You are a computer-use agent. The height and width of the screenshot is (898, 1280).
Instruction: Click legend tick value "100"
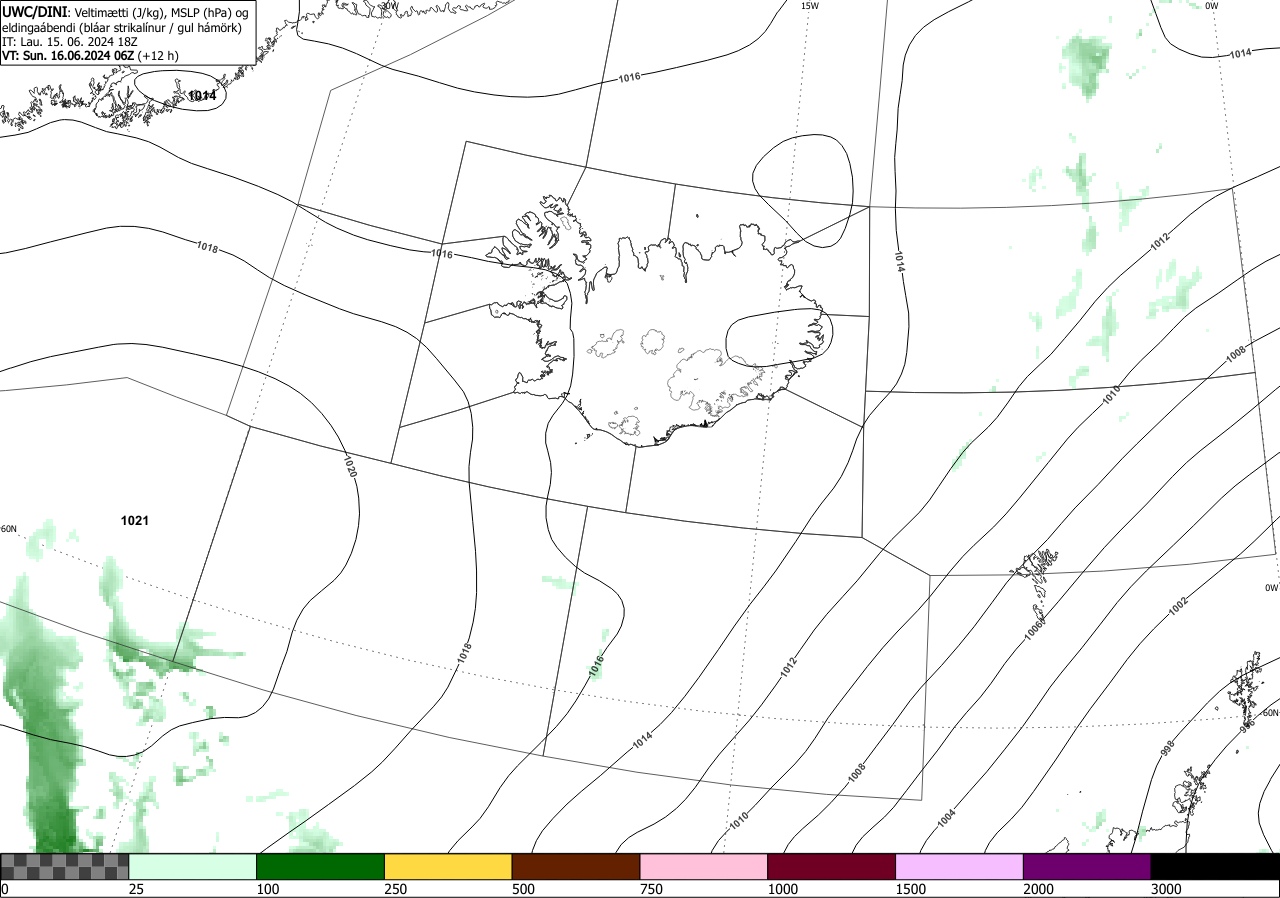[x=267, y=889]
